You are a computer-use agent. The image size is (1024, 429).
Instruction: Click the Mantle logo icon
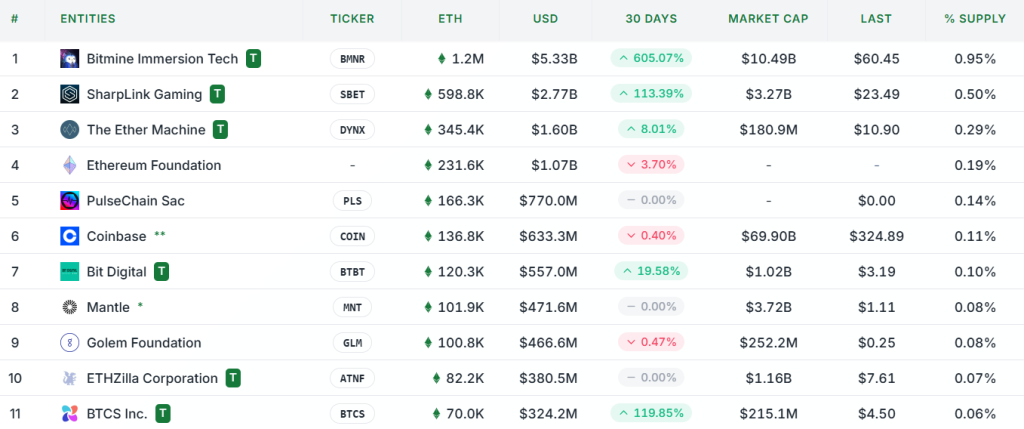69,307
